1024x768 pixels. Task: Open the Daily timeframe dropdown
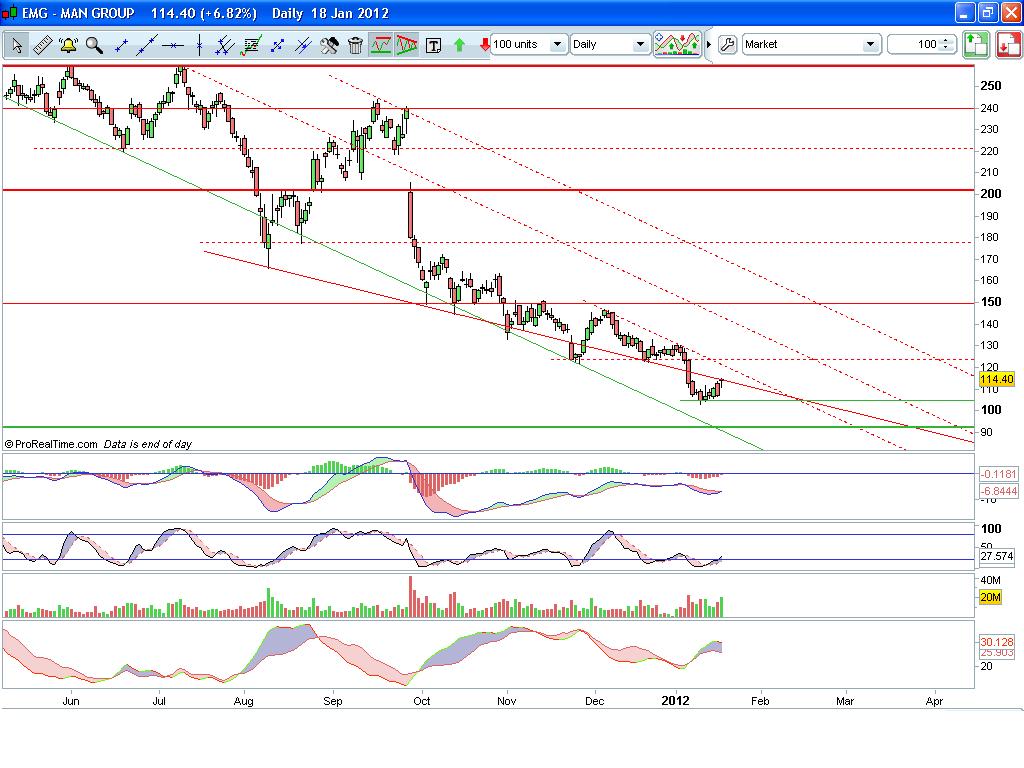[x=610, y=44]
